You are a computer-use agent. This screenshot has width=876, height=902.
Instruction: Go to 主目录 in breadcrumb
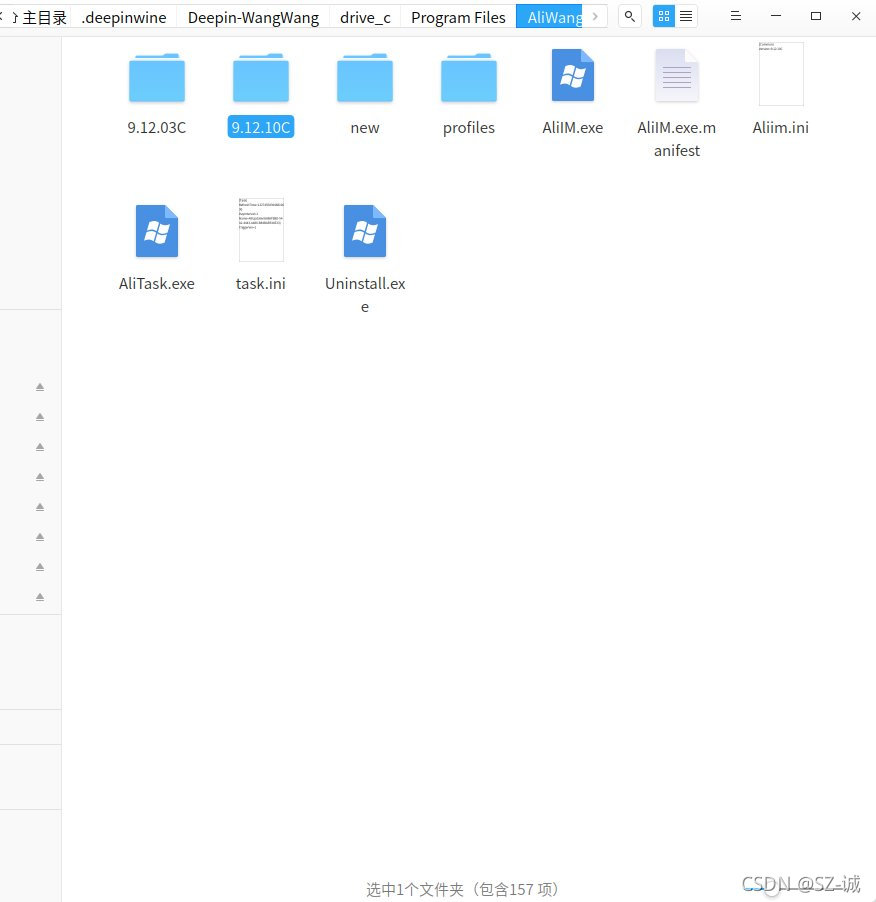tap(44, 17)
